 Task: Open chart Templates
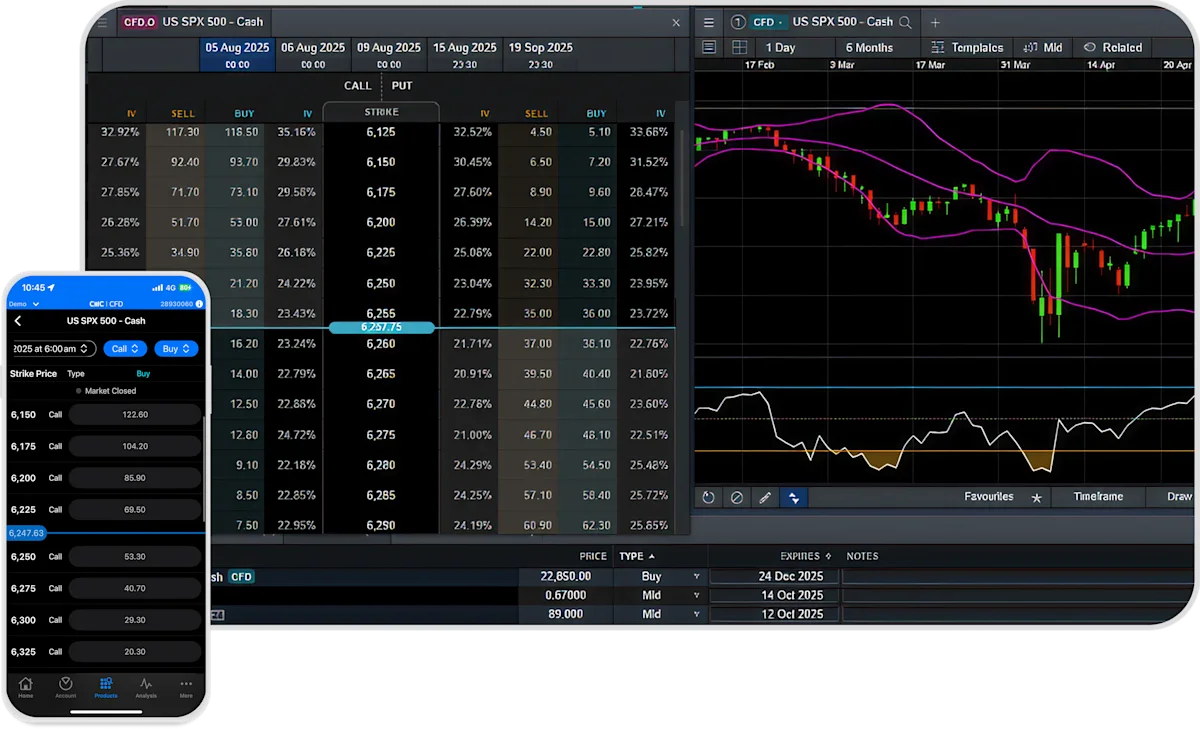click(967, 48)
